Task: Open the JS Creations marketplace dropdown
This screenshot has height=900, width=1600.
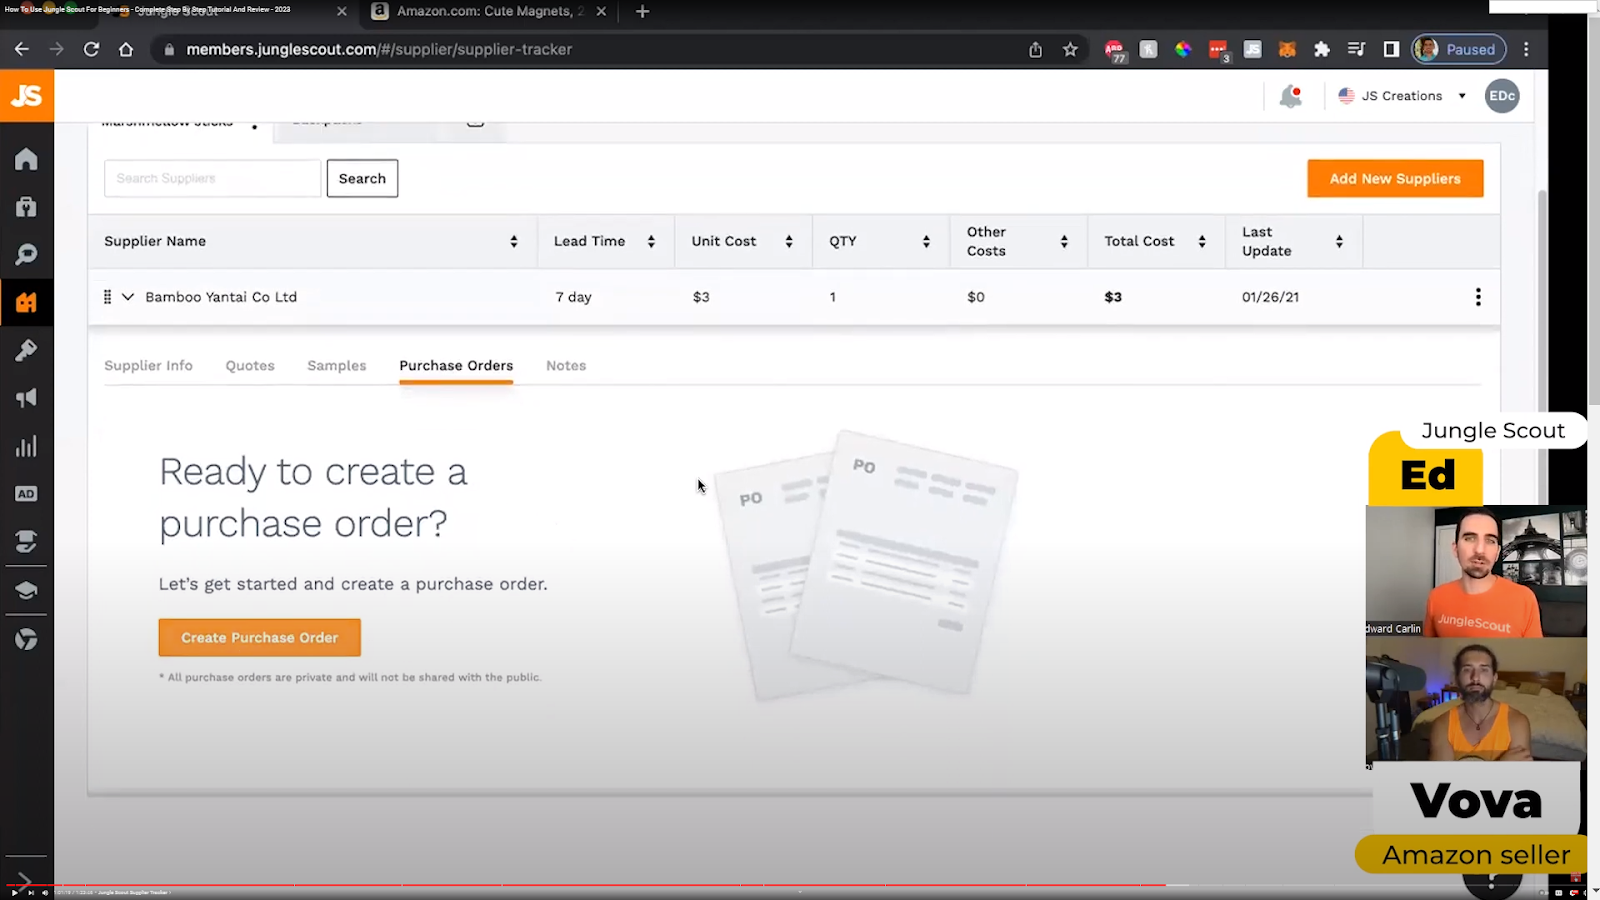Action: coord(1402,96)
